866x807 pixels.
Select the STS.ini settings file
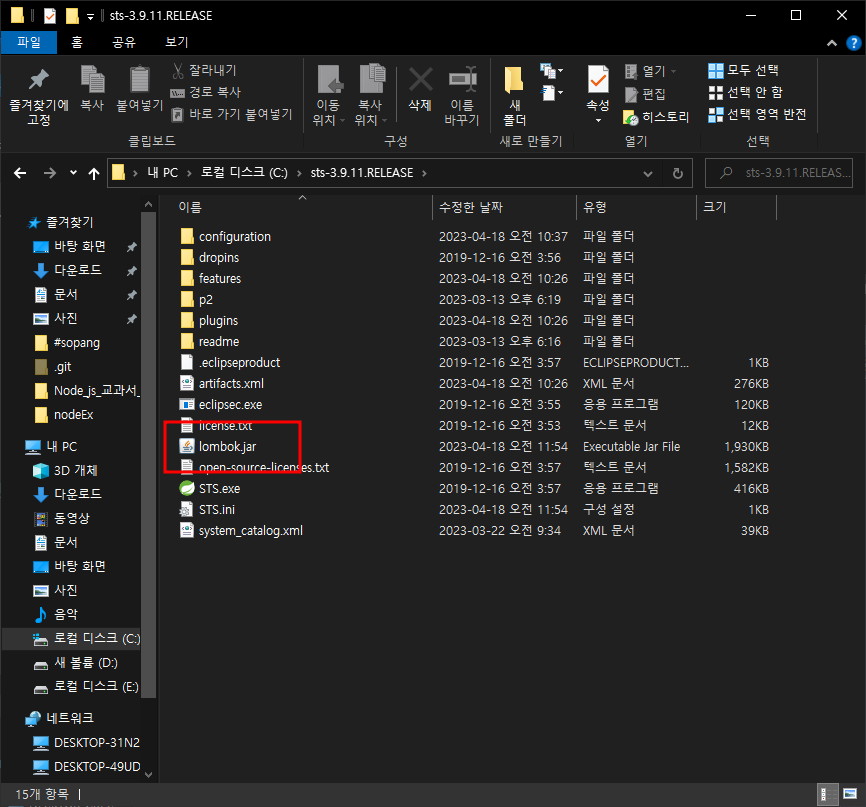pos(216,509)
